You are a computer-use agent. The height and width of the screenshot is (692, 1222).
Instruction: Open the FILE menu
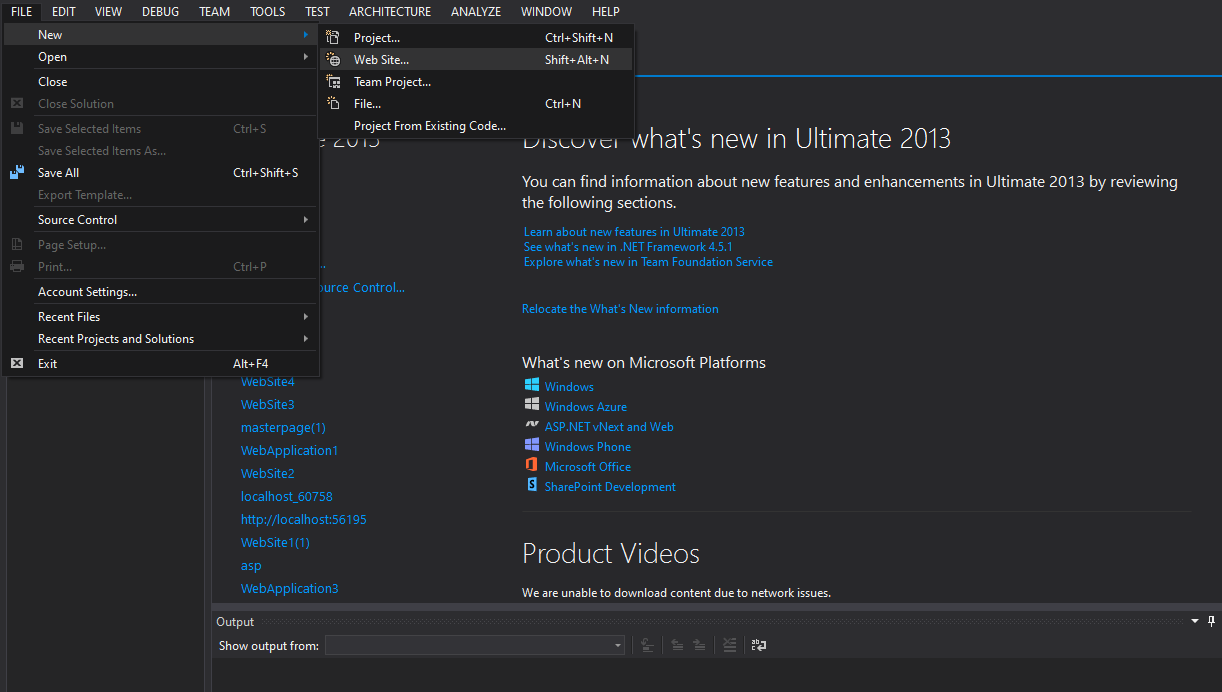pos(22,11)
